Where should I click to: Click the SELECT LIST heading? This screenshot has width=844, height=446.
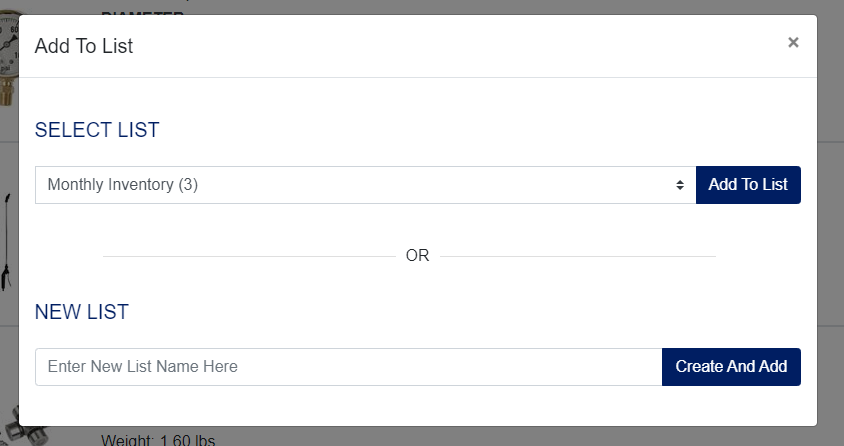click(97, 130)
